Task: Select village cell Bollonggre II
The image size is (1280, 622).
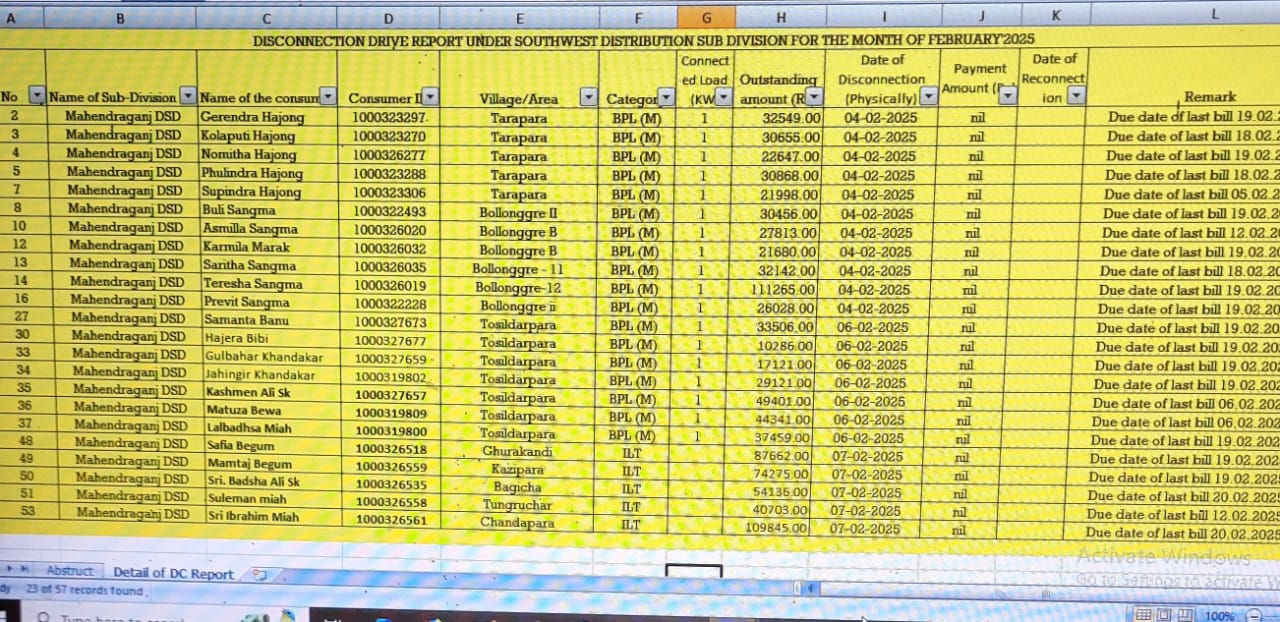Action: click(x=518, y=213)
